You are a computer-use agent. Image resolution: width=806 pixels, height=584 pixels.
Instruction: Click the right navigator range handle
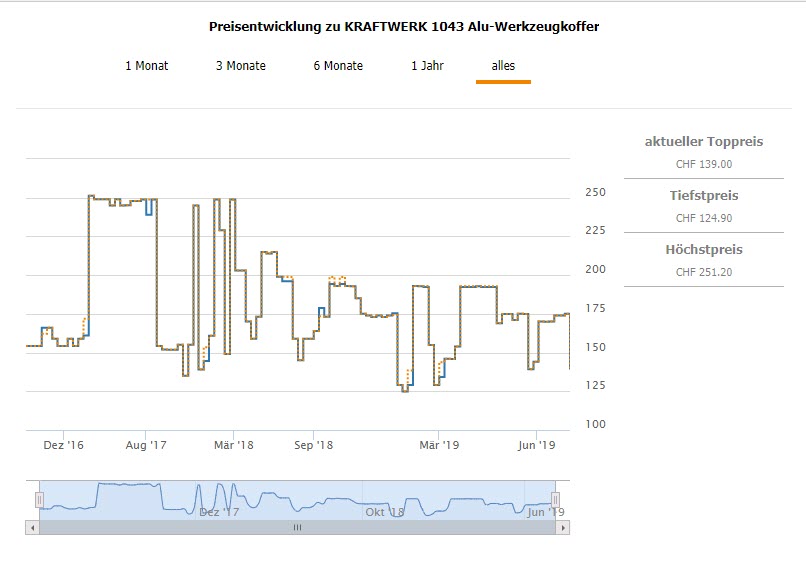click(x=555, y=499)
